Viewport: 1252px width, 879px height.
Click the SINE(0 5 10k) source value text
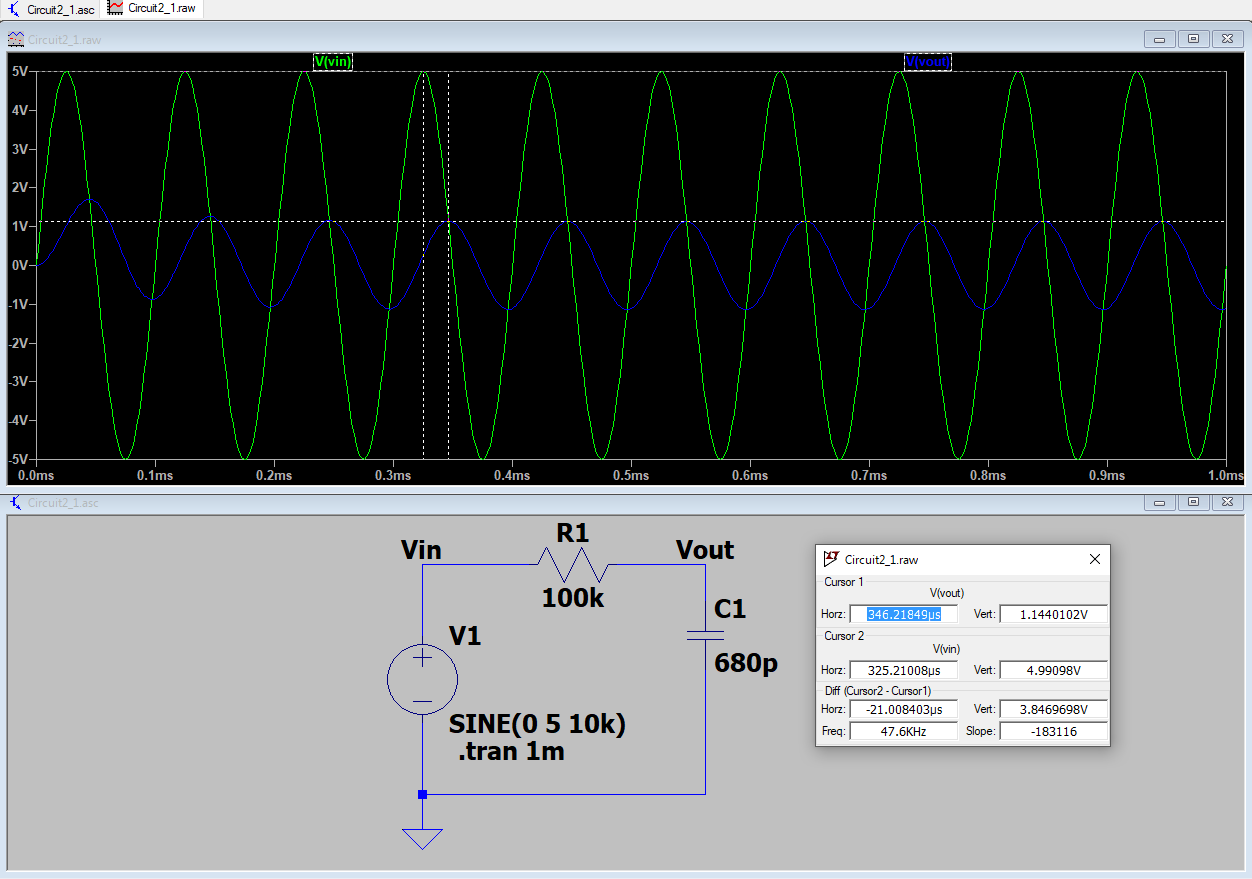click(537, 725)
